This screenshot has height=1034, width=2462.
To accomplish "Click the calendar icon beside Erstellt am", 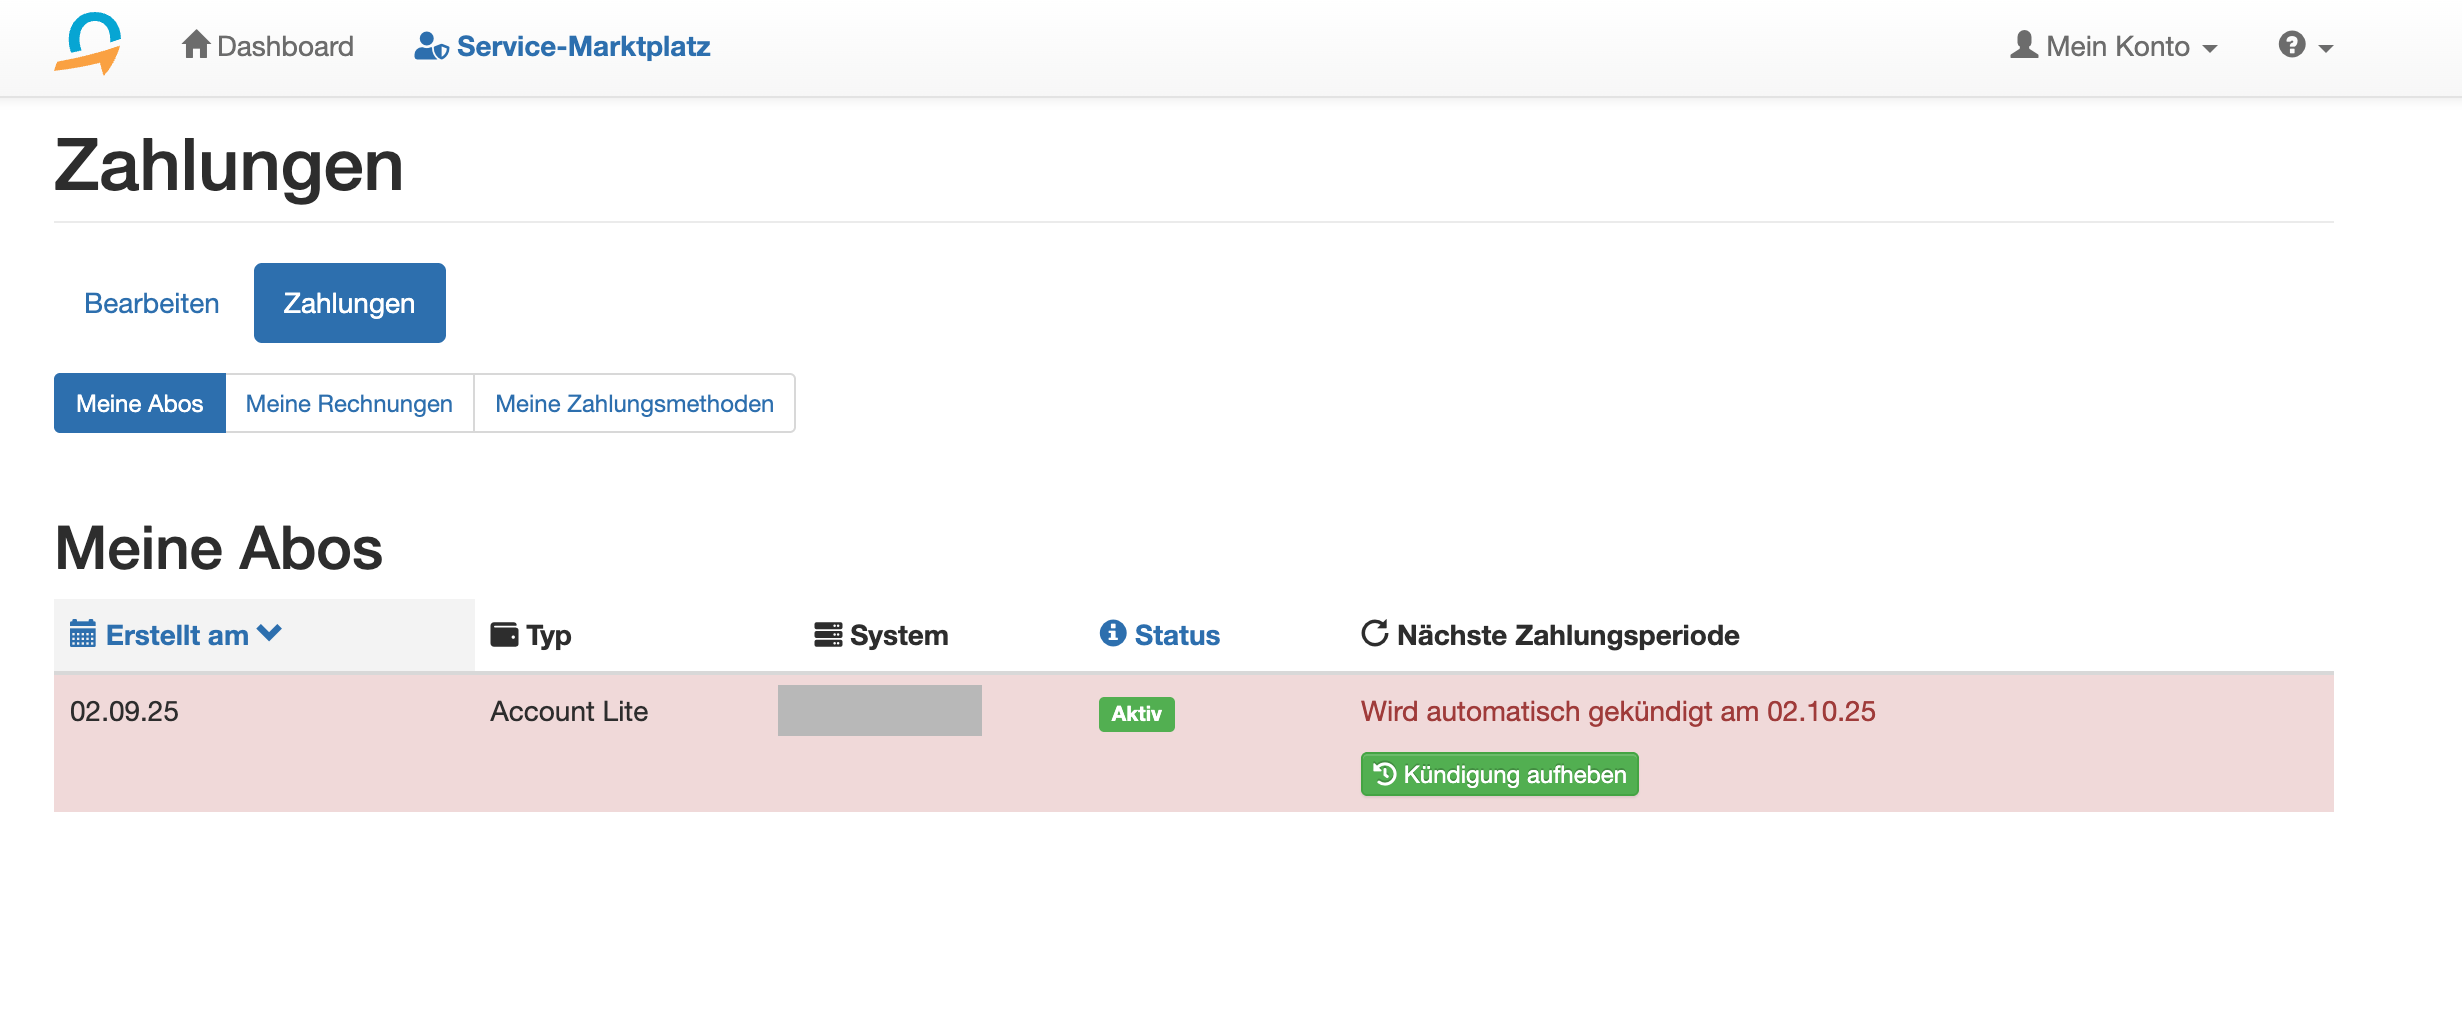I will (x=83, y=634).
